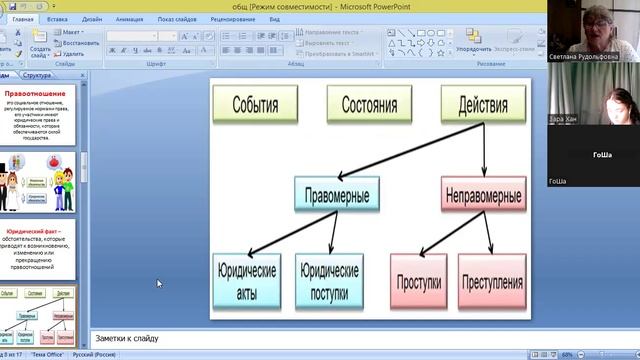Switch to the Вид ribbon tab
This screenshot has width=640, height=360.
click(x=274, y=19)
